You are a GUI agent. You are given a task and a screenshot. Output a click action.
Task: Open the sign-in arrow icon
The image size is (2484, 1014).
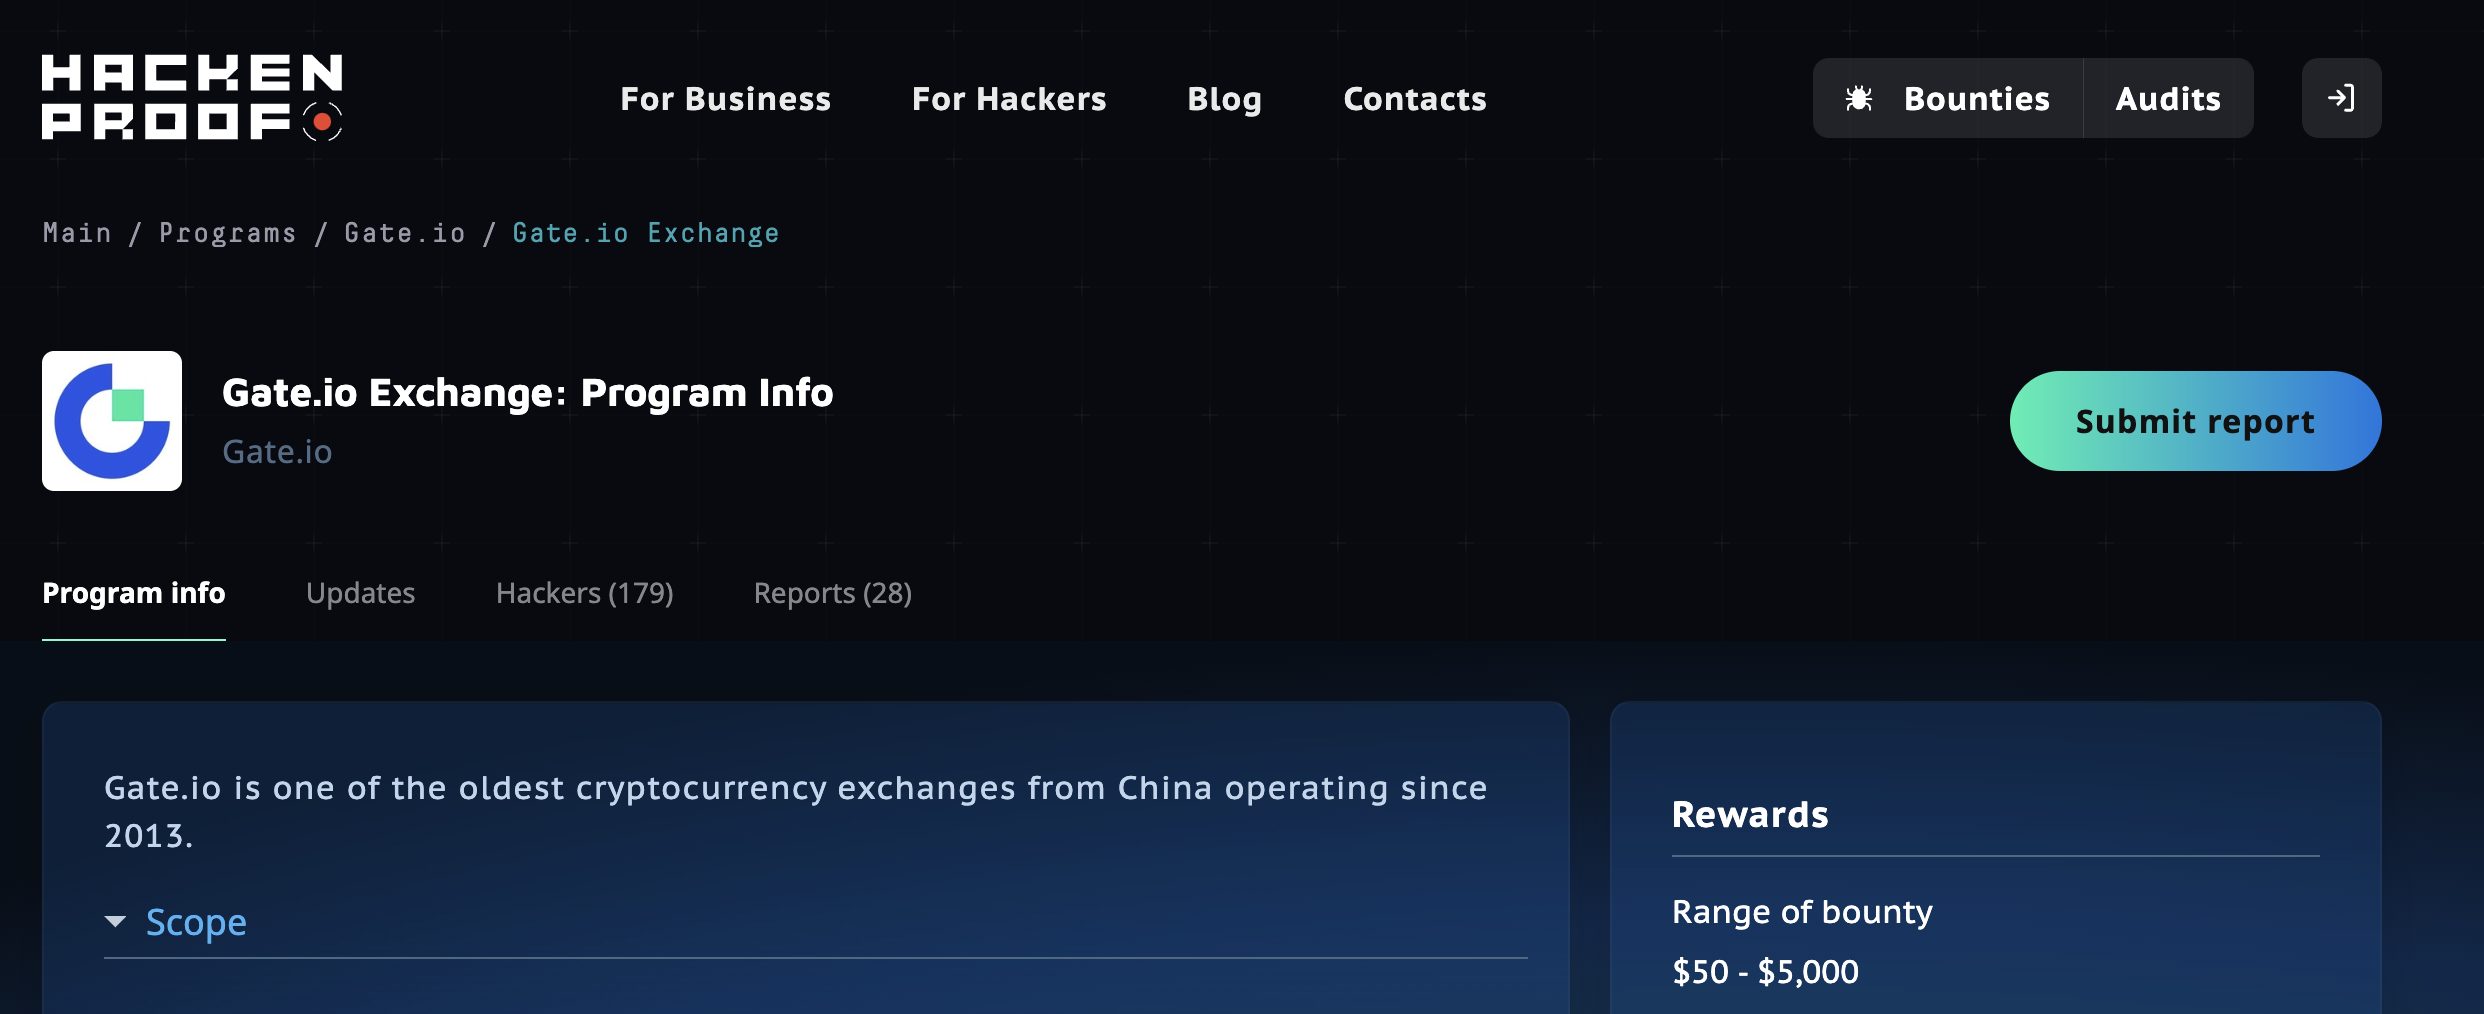2340,98
